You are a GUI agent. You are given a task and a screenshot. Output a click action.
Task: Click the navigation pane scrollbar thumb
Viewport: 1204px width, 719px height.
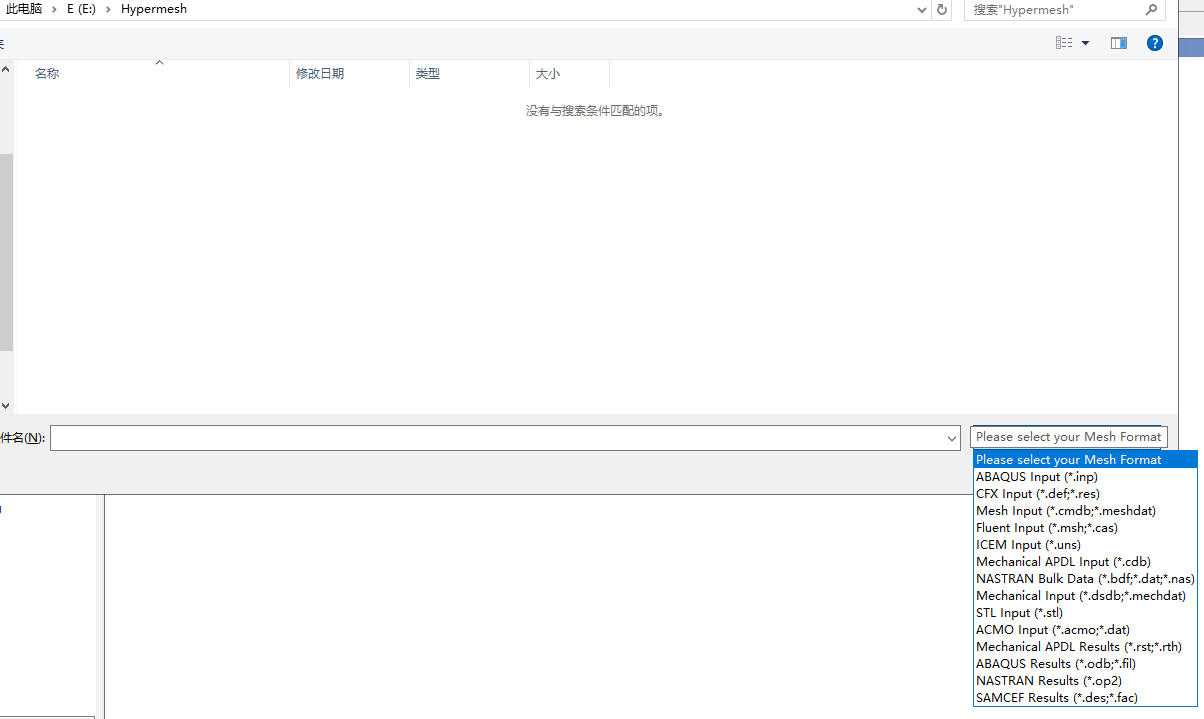pyautogui.click(x=6, y=252)
